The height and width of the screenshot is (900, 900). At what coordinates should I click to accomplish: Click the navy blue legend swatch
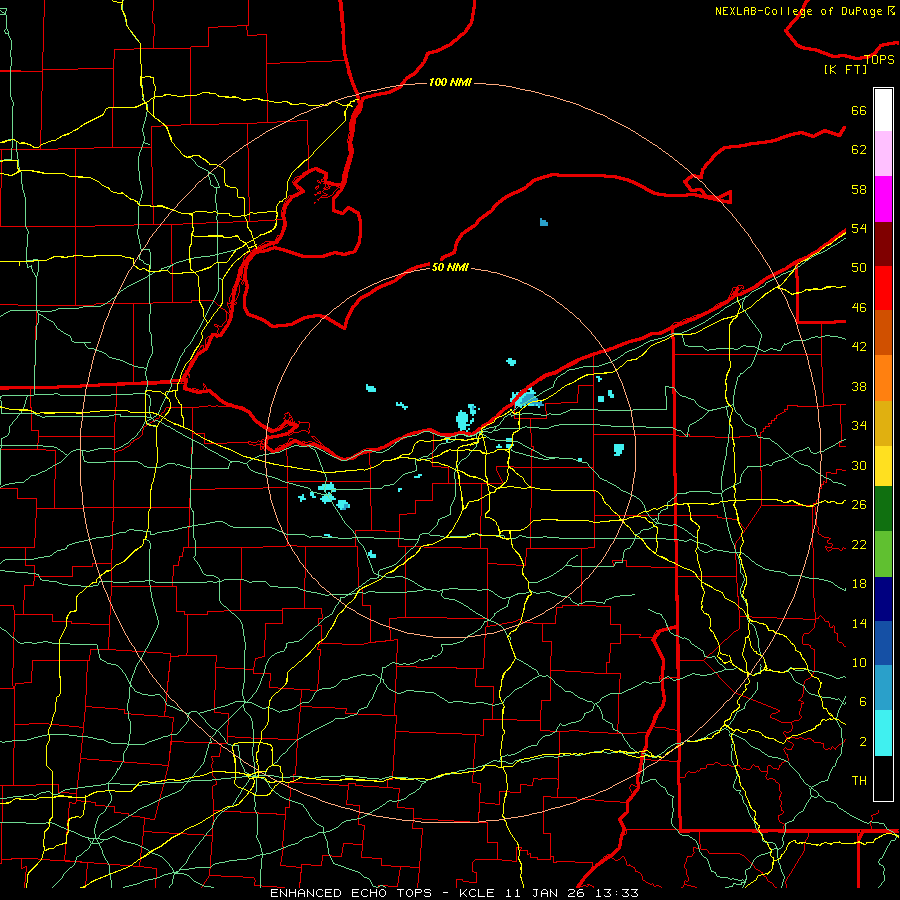883,599
